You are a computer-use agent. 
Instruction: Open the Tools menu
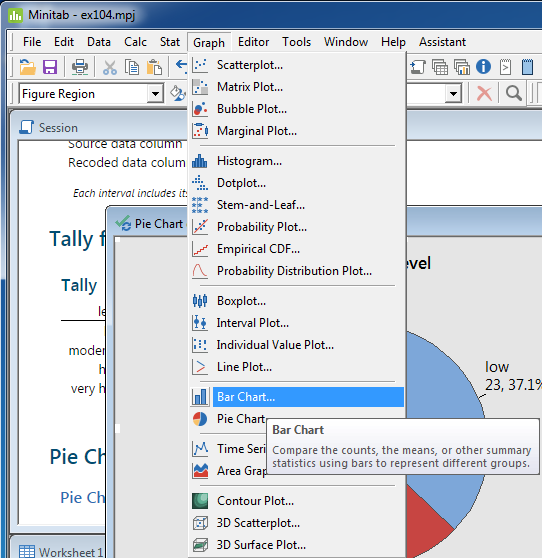(296, 42)
